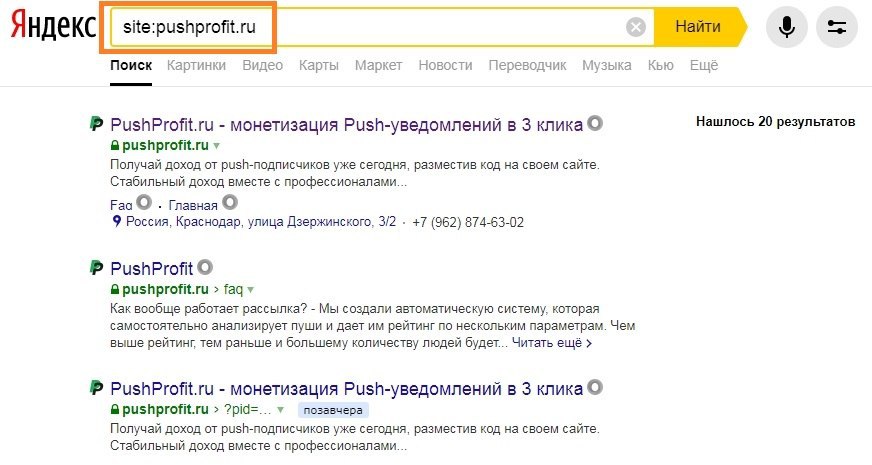The width and height of the screenshot is (872, 465).
Task: Open the Карты tab
Action: click(319, 65)
